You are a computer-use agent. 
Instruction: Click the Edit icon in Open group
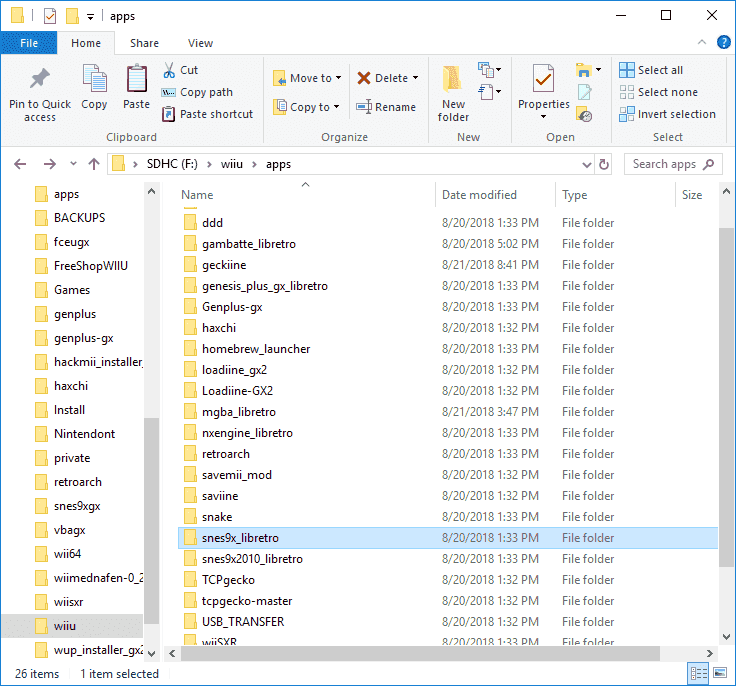585,92
